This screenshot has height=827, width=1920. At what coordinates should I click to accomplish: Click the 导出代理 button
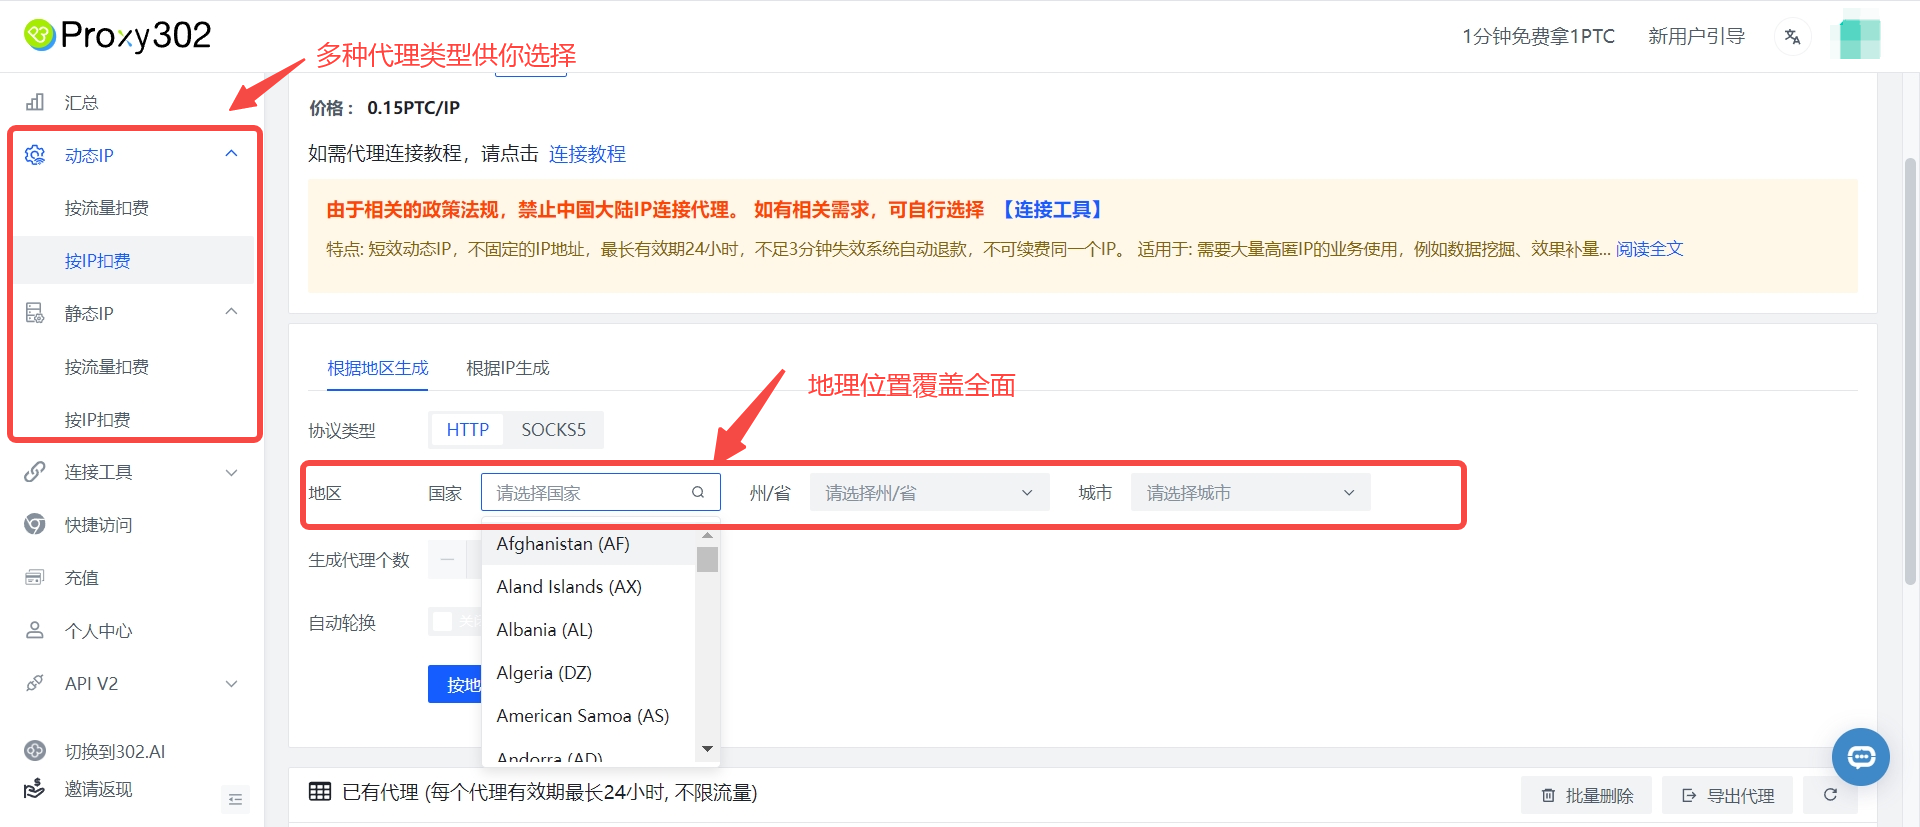pos(1728,795)
